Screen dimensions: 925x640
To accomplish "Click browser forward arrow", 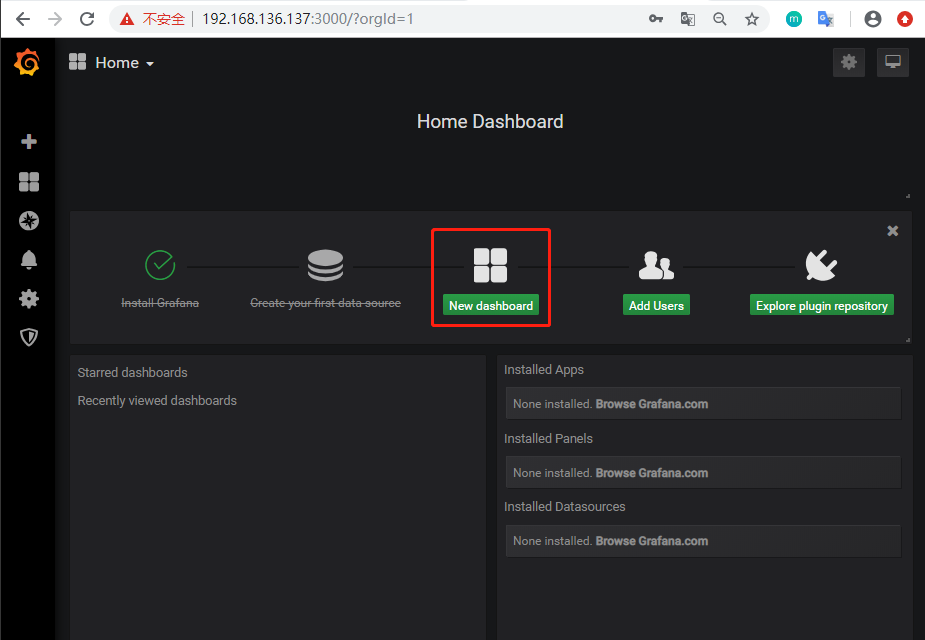I will click(x=55, y=19).
